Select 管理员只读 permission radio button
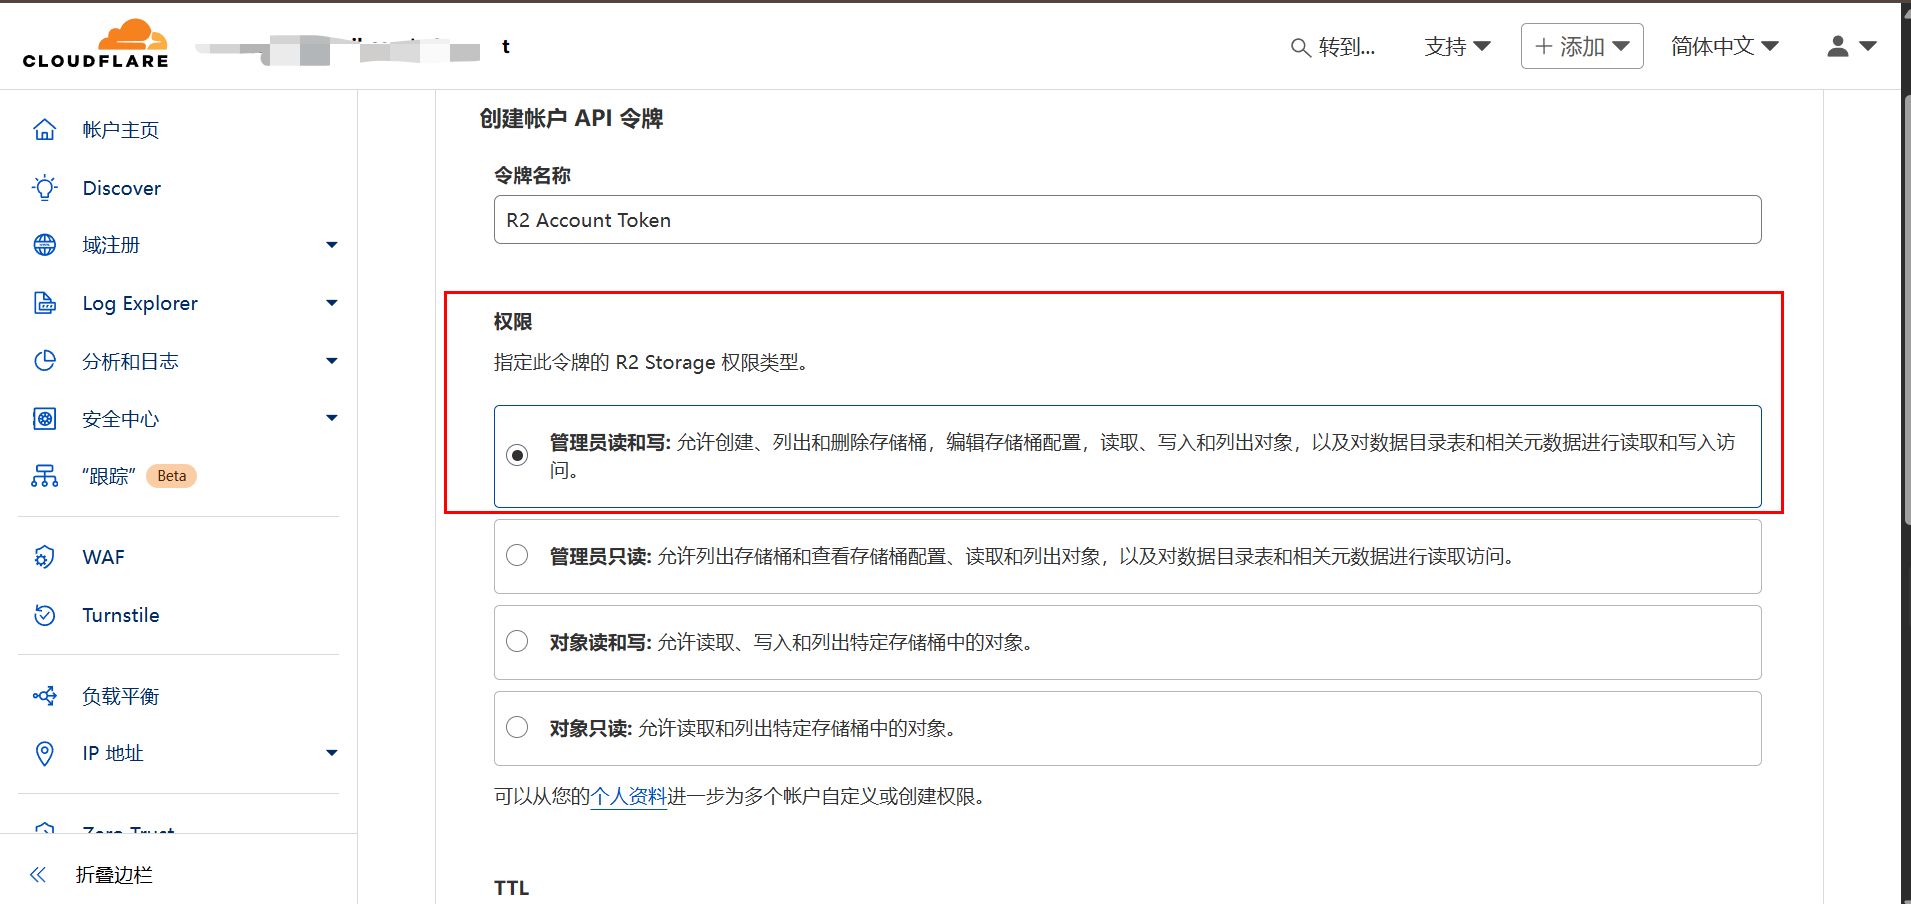Viewport: 1911px width, 904px height. (x=517, y=555)
